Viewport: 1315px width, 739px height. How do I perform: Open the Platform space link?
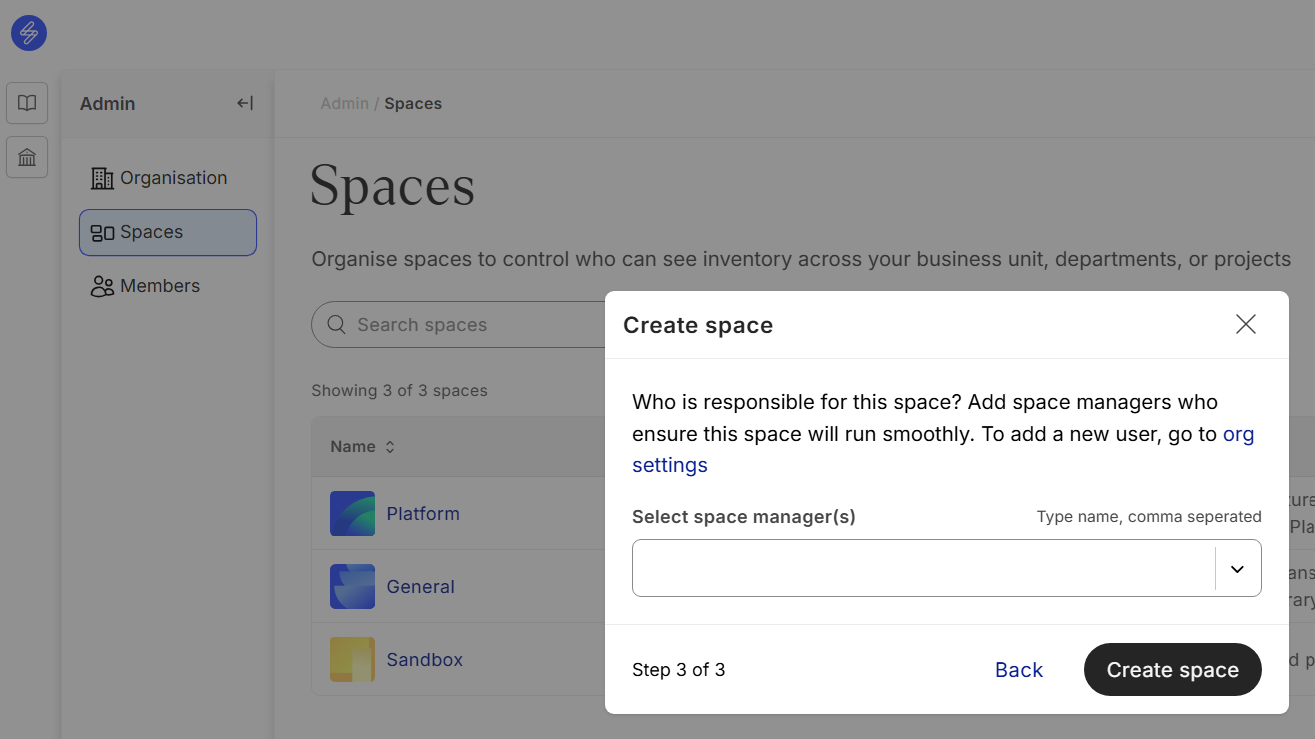(x=423, y=514)
